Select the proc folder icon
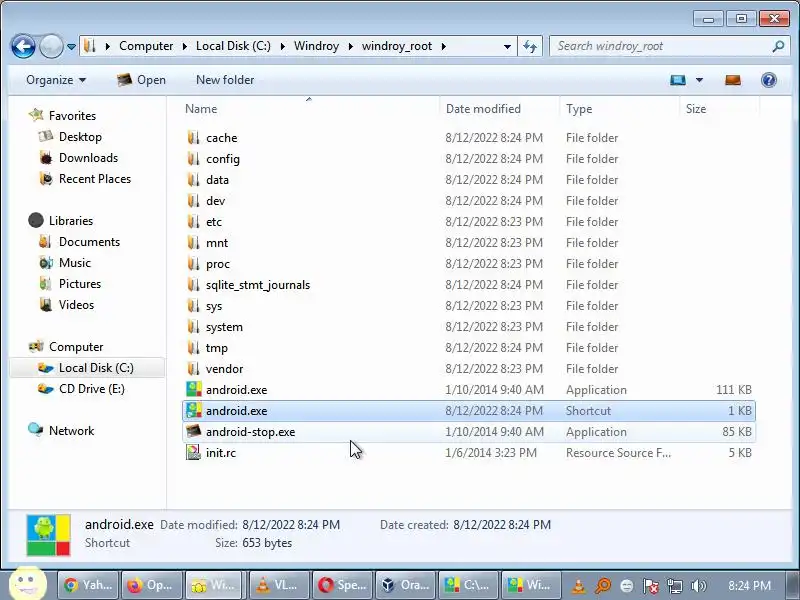Viewport: 800px width, 600px height. pos(193,264)
